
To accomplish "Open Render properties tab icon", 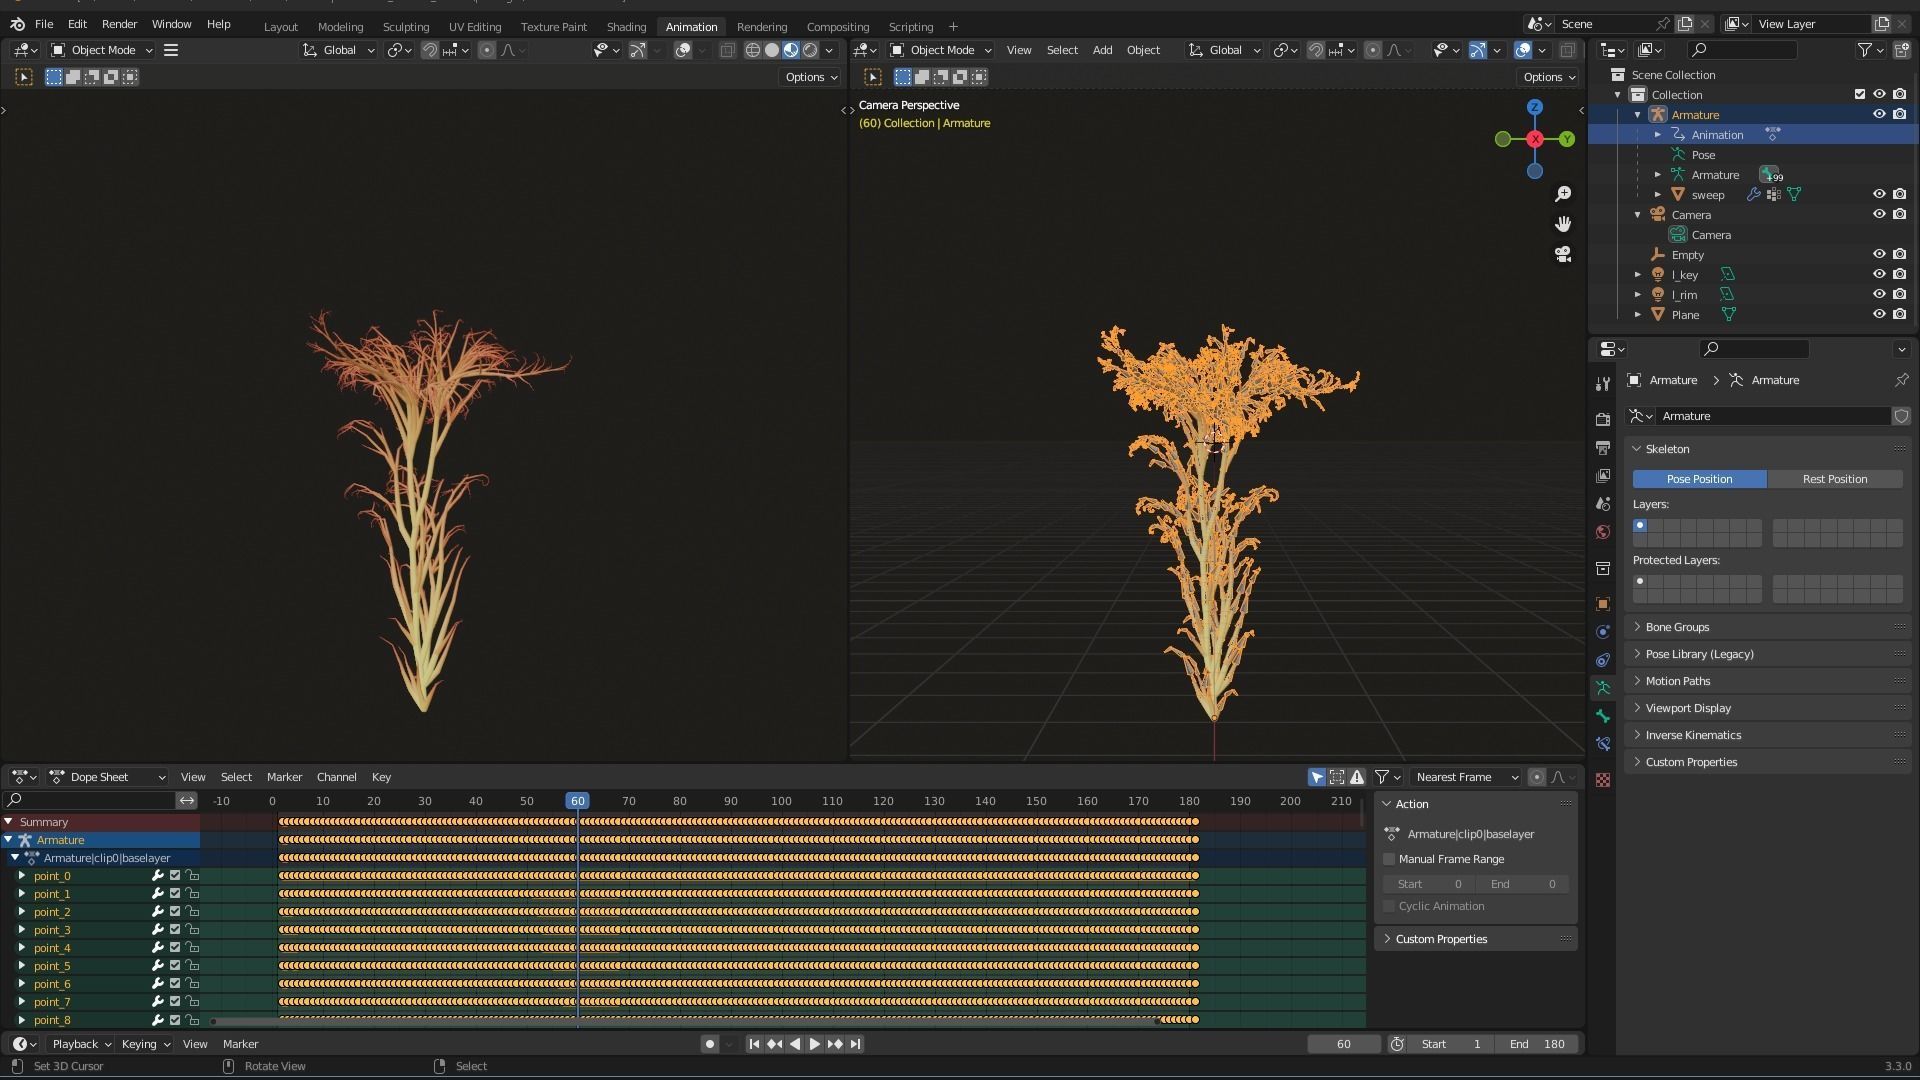I will [x=1603, y=420].
